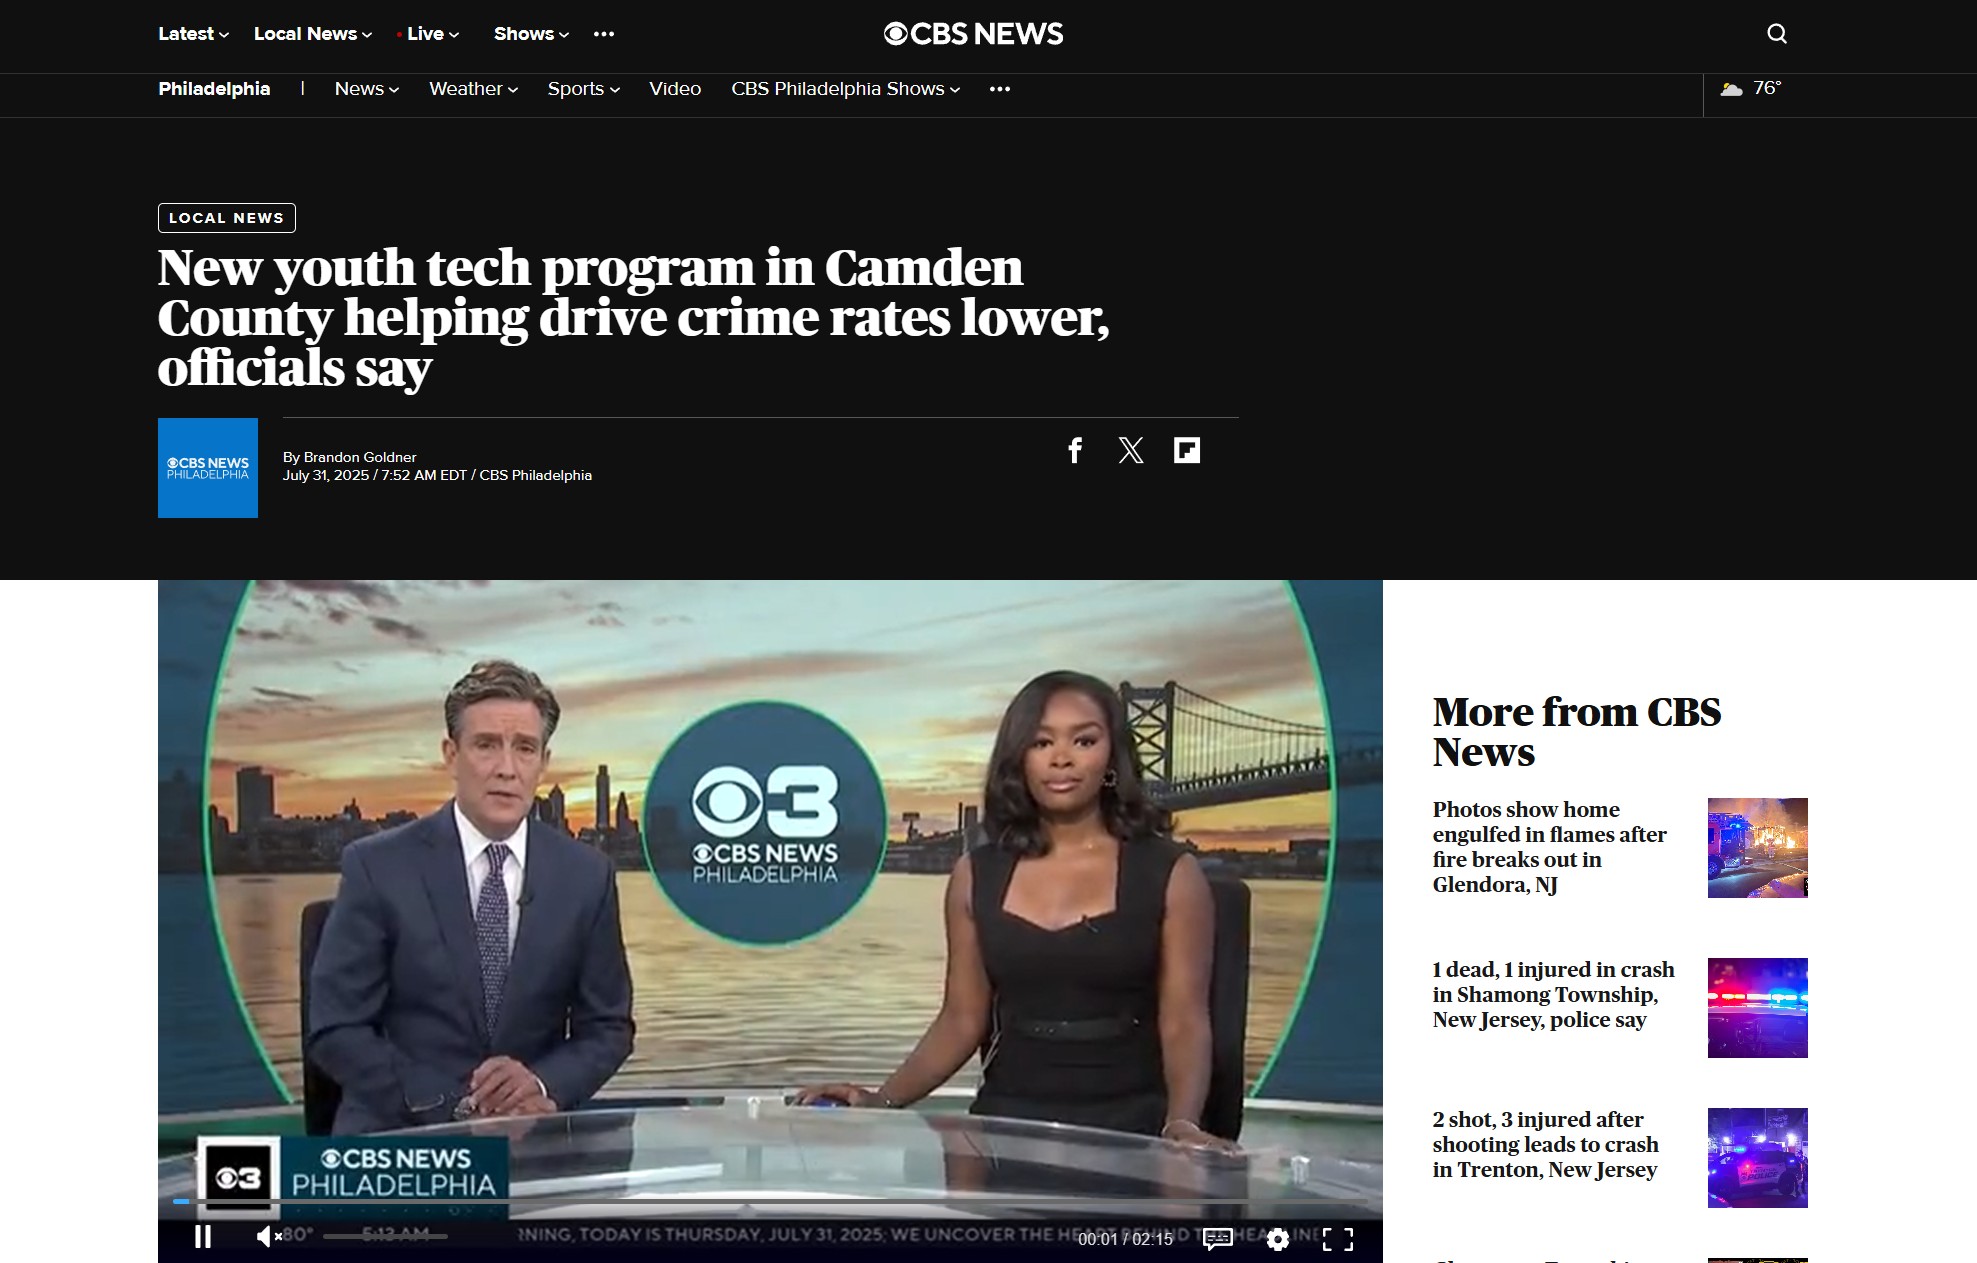Open top nav more options ellipsis

click(x=604, y=34)
